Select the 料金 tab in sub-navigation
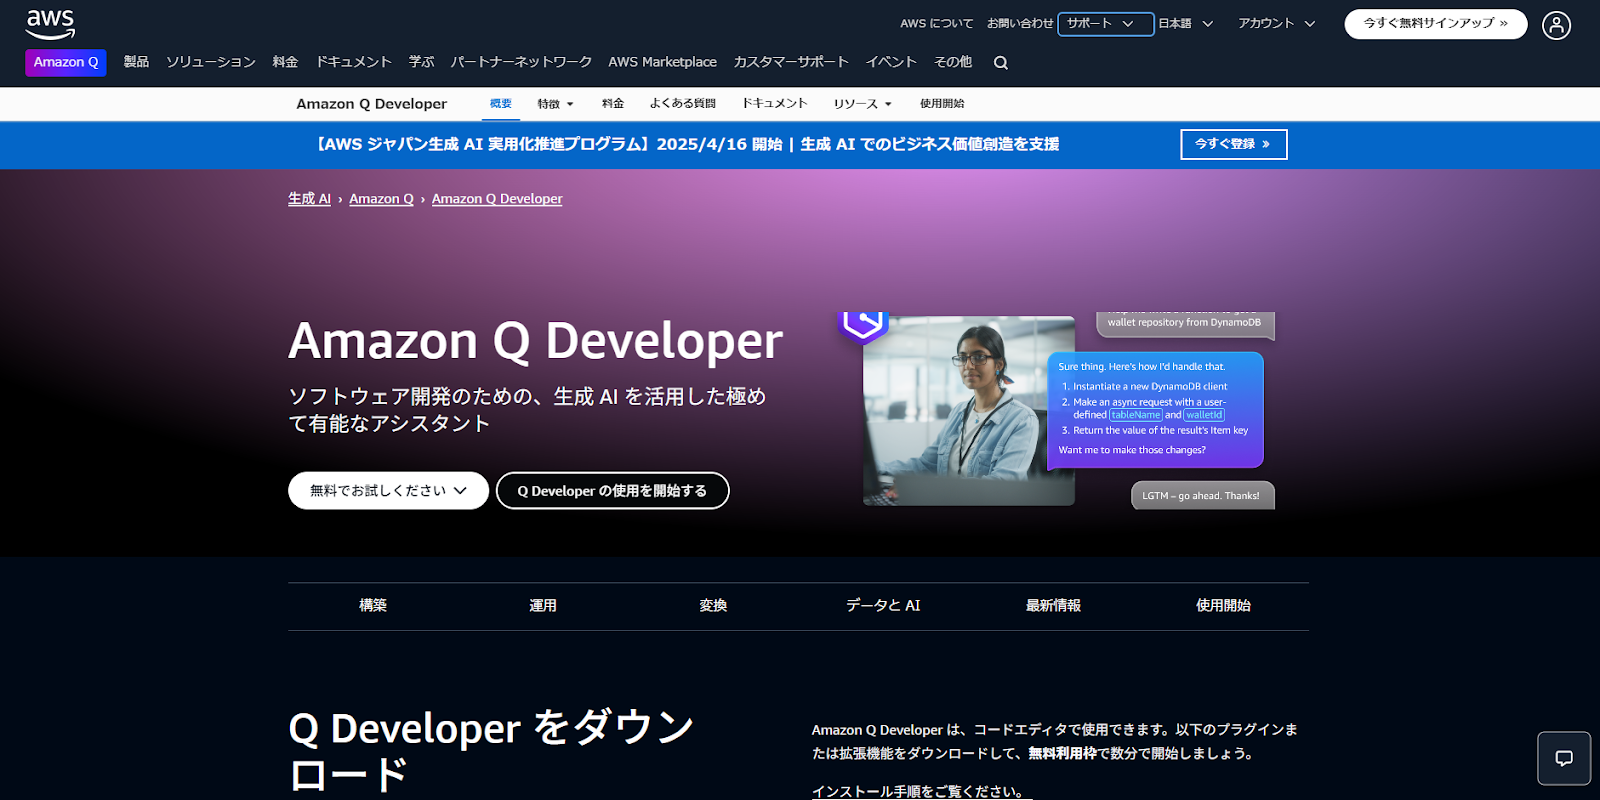Screen dimensions: 1600x800 pyautogui.click(x=613, y=104)
